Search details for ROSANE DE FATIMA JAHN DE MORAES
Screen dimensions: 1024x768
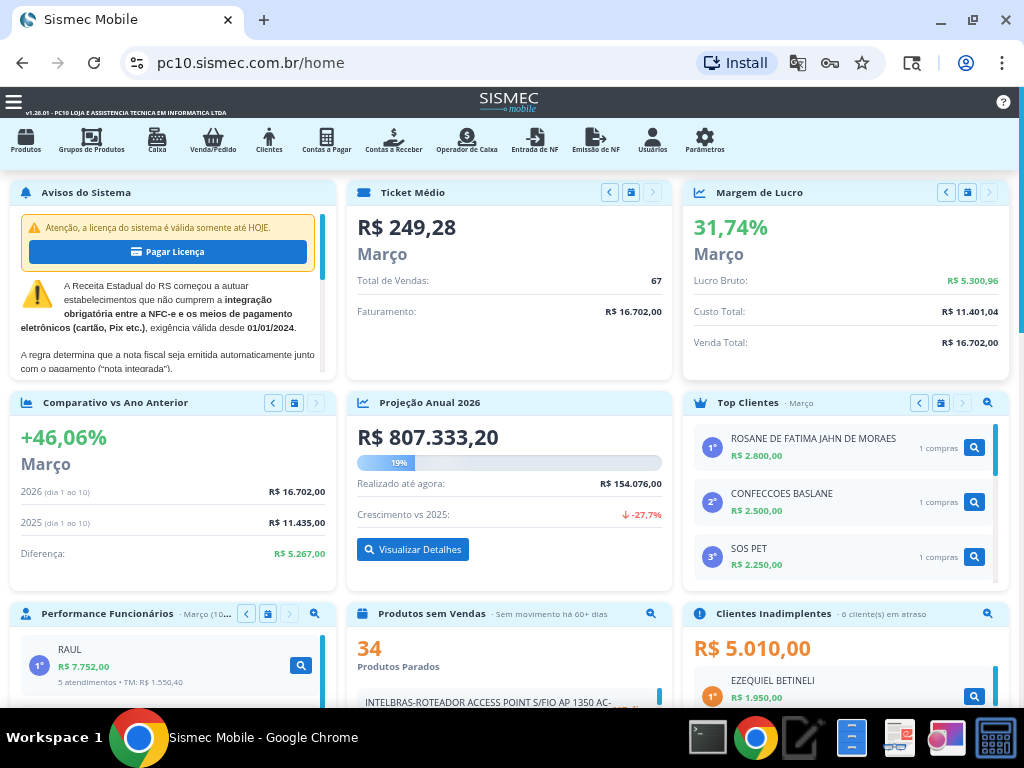[x=974, y=447]
